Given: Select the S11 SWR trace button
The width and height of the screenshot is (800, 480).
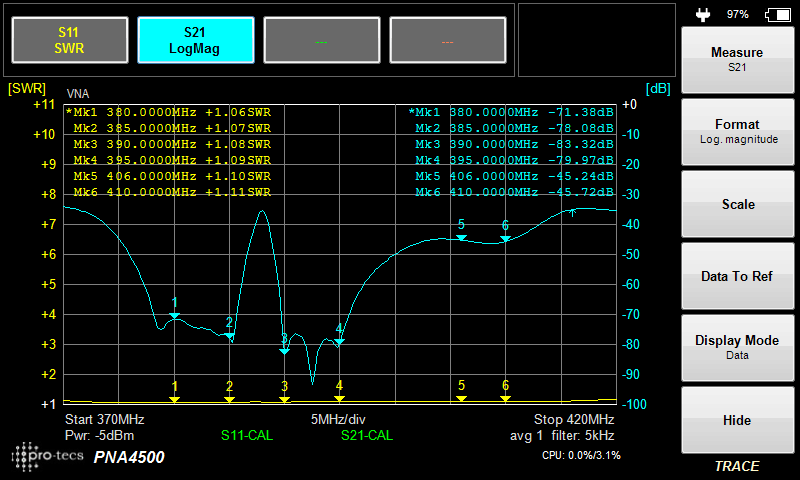Looking at the screenshot, I should point(69,39).
